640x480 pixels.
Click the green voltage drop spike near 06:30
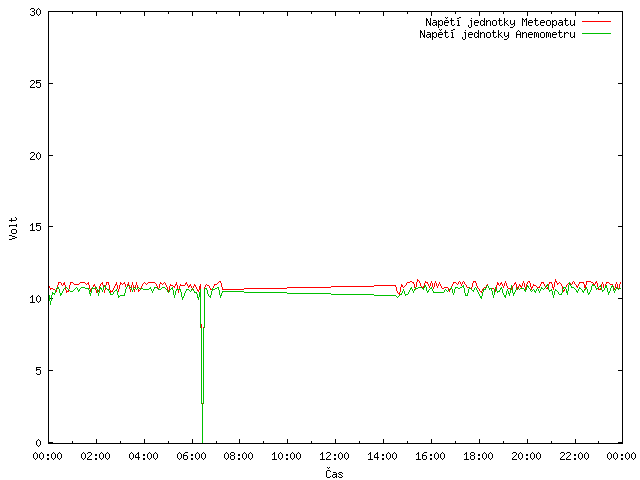[202, 367]
